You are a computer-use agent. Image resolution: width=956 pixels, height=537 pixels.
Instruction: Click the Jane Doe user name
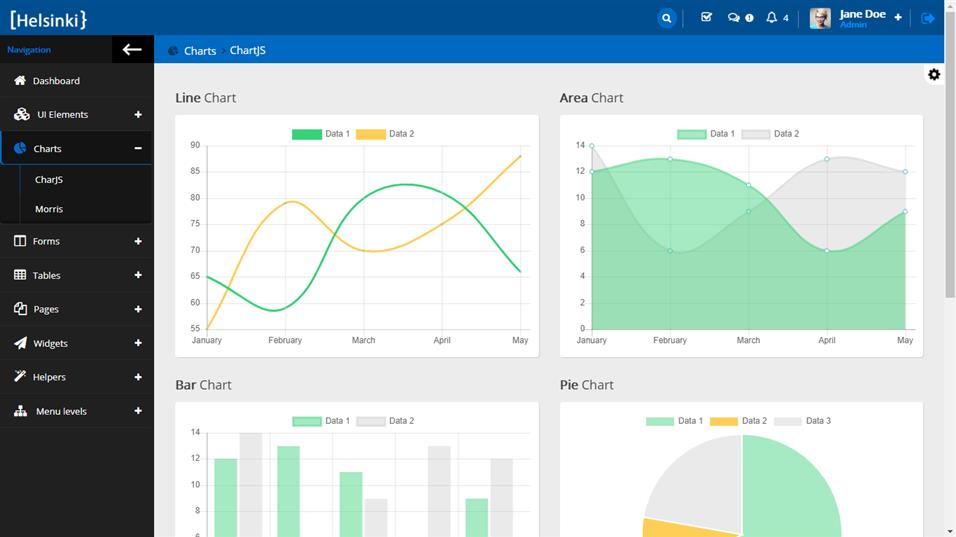point(862,14)
